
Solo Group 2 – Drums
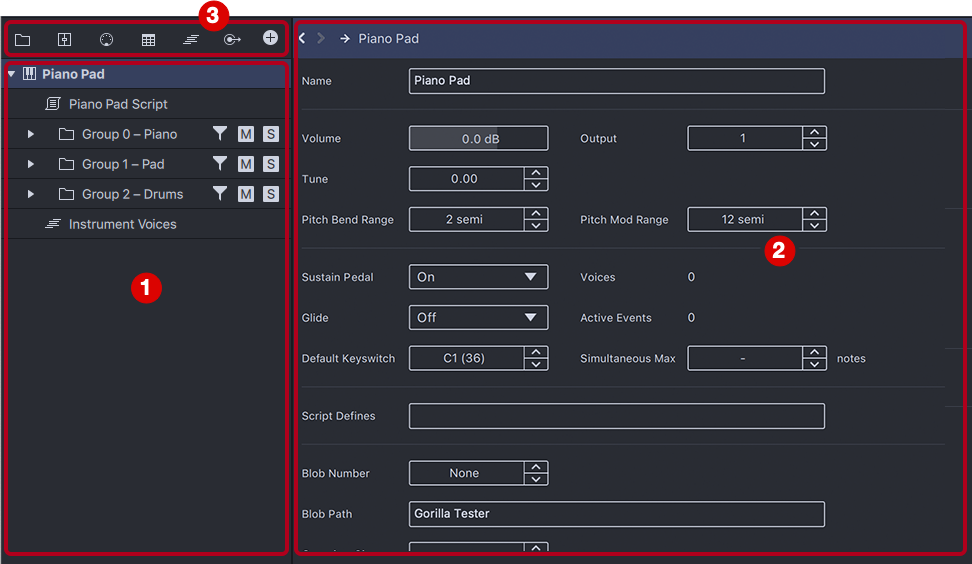271,194
